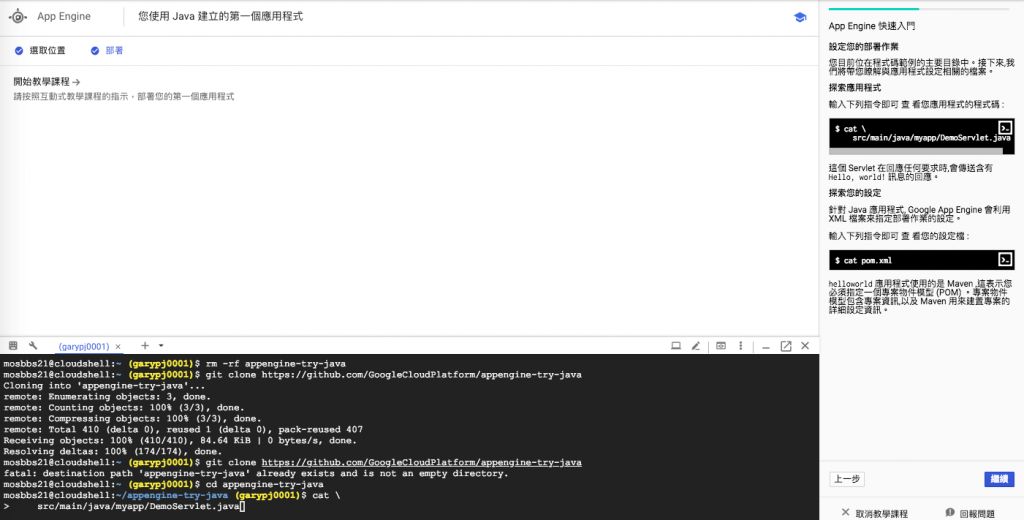
Task: Click the 上一步 button
Action: click(846, 479)
